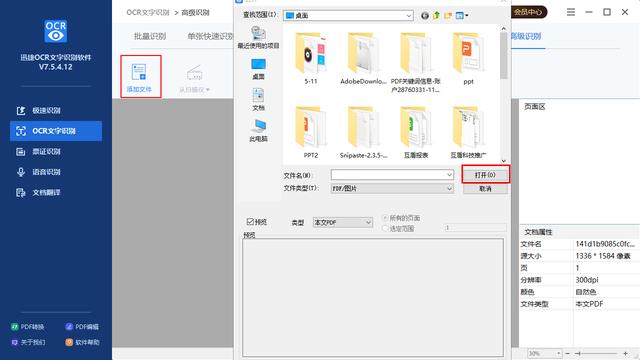Expand the 查找范围 location dropdown
This screenshot has width=640, height=360.
348,16
